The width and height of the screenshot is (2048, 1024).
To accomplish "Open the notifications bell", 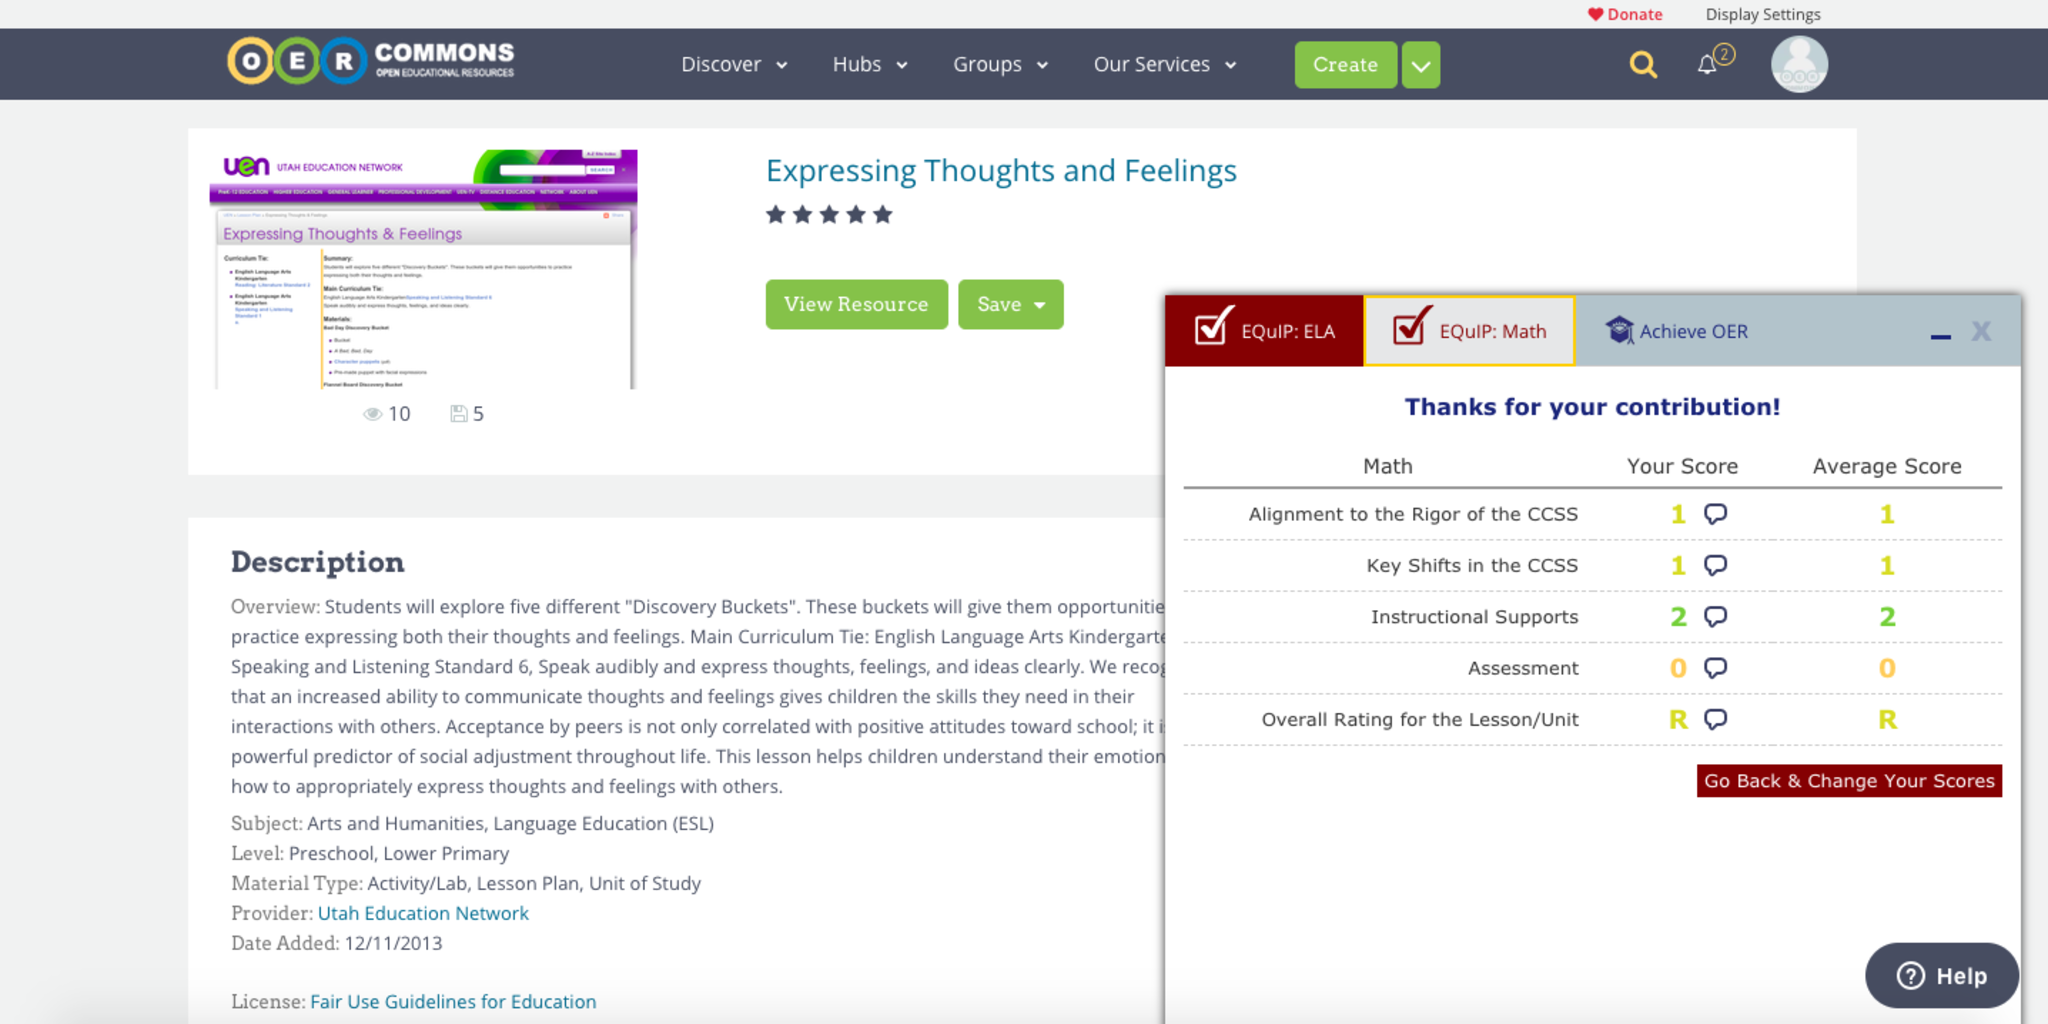I will (x=1708, y=65).
